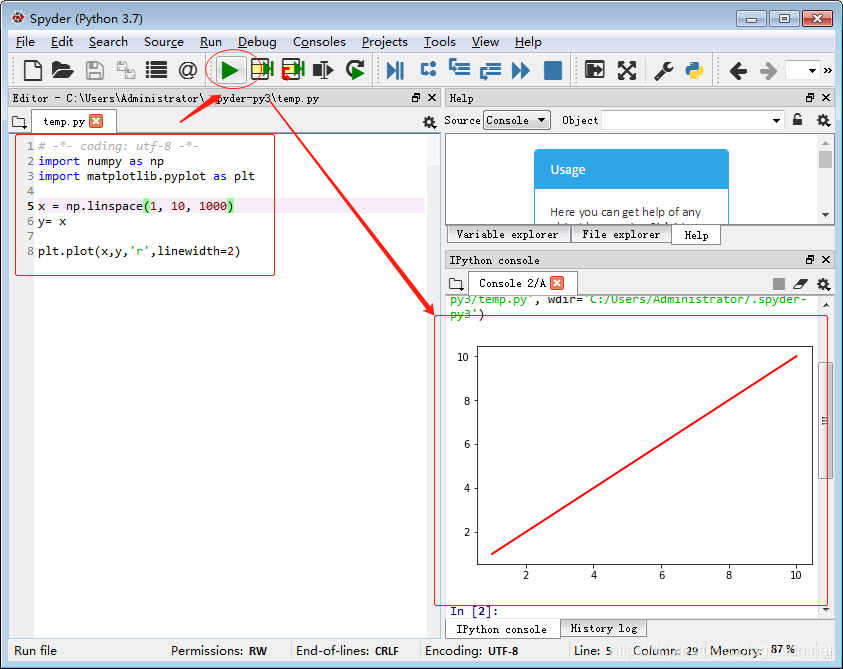Image resolution: width=843 pixels, height=669 pixels.
Task: Create a new file with toolbar icon
Action: point(33,70)
